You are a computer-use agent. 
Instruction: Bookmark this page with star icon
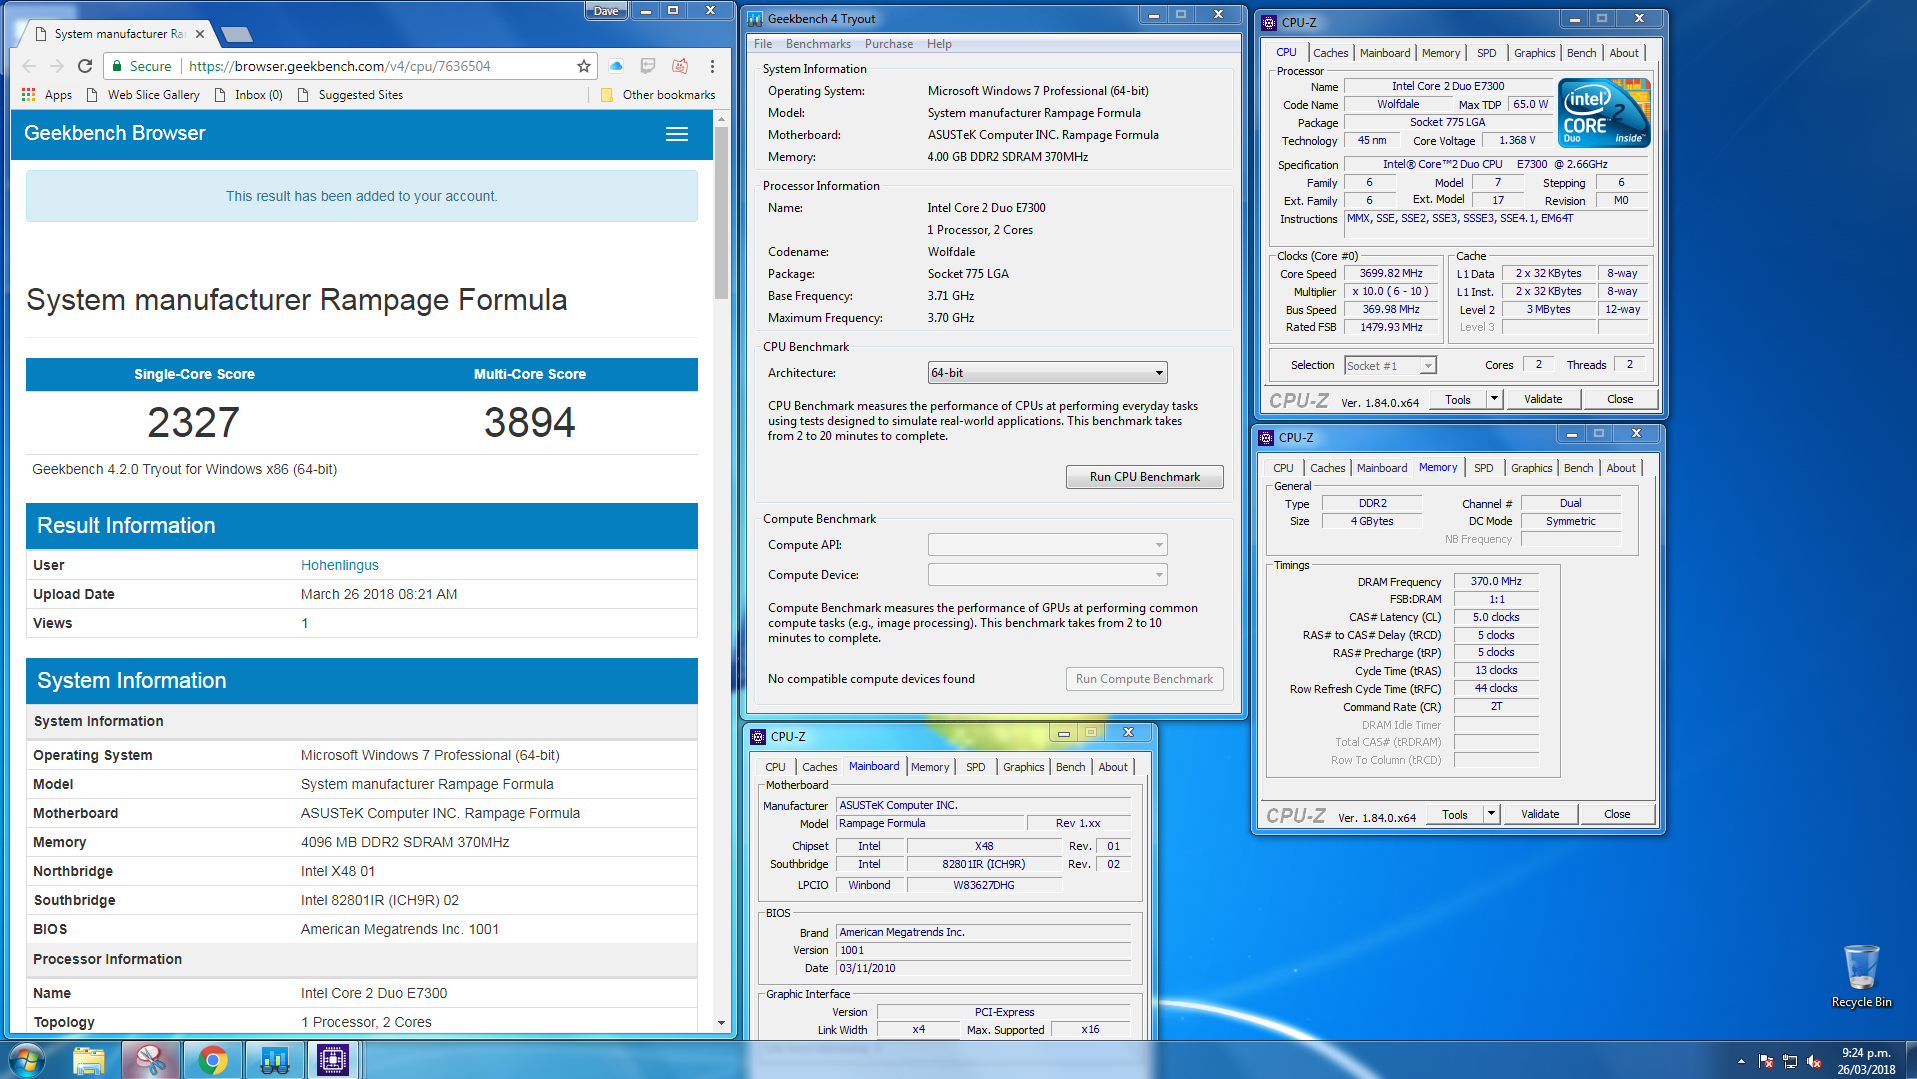(584, 66)
